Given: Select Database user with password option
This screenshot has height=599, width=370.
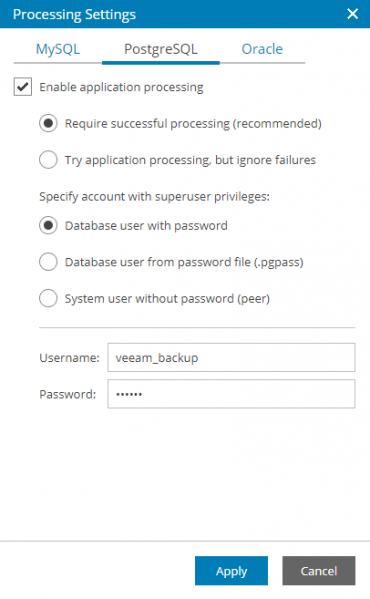Looking at the screenshot, I should [48, 225].
